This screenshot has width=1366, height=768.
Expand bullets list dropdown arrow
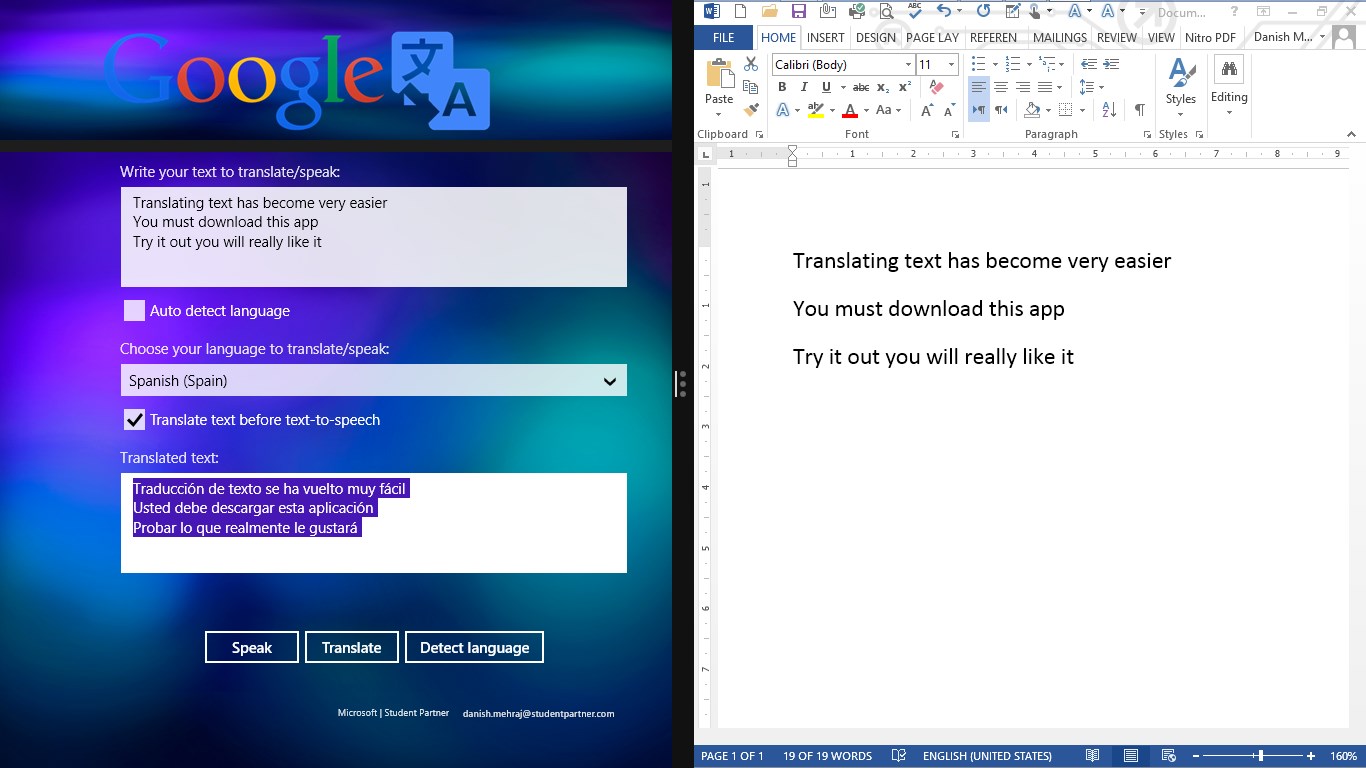996,64
